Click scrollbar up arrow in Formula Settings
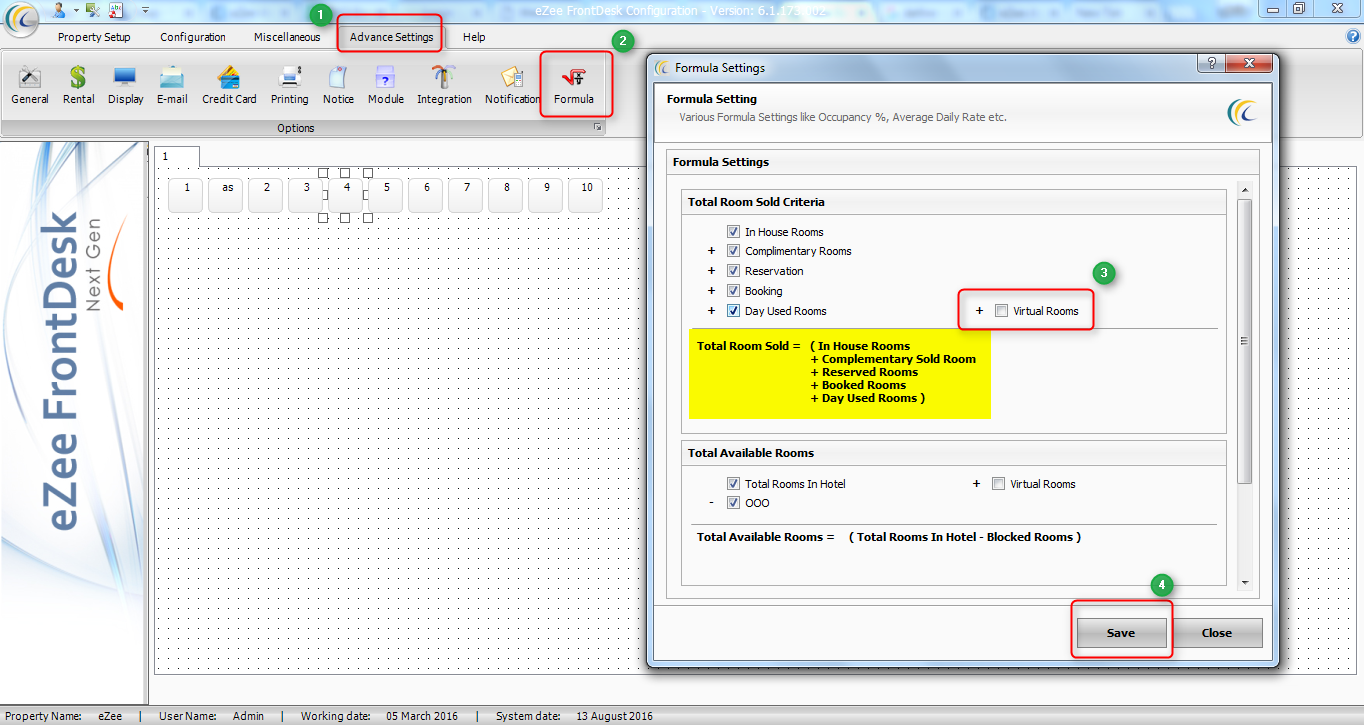The height and width of the screenshot is (725, 1364). (x=1244, y=189)
